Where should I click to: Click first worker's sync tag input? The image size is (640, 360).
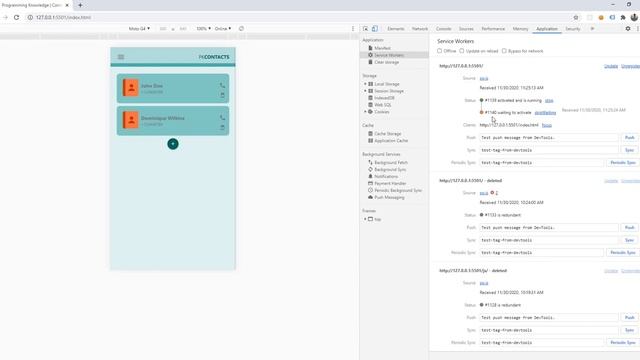(549, 150)
